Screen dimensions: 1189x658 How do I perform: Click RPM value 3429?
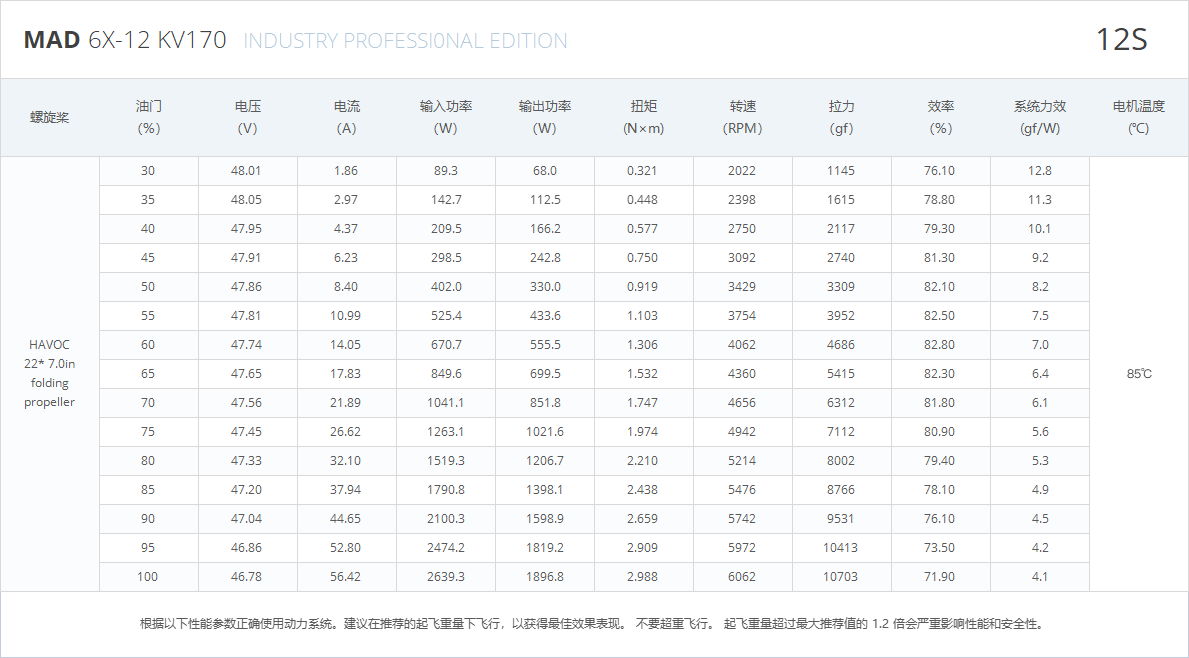pos(742,287)
